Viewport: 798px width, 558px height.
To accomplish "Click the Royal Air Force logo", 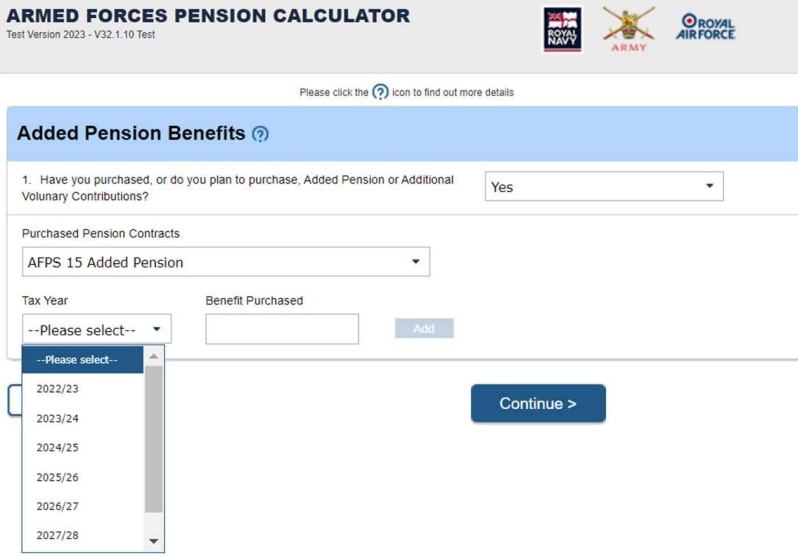I will click(705, 27).
